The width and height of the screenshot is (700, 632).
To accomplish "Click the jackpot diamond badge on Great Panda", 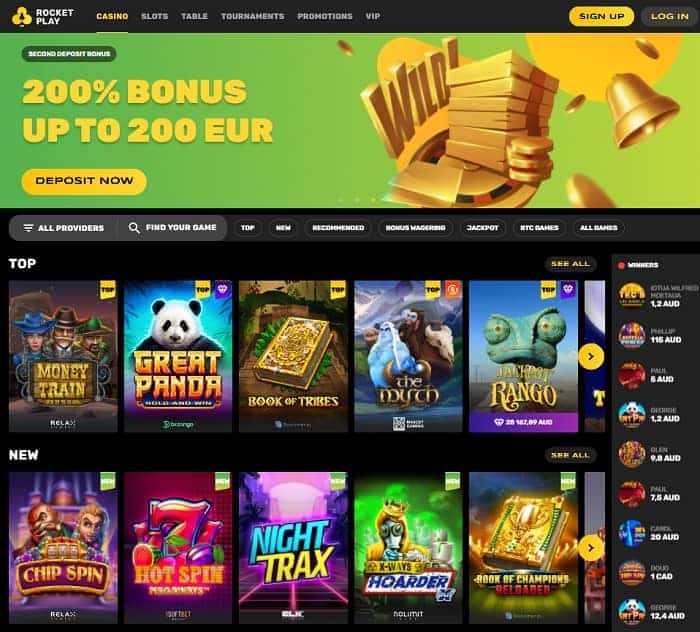I will [x=223, y=290].
